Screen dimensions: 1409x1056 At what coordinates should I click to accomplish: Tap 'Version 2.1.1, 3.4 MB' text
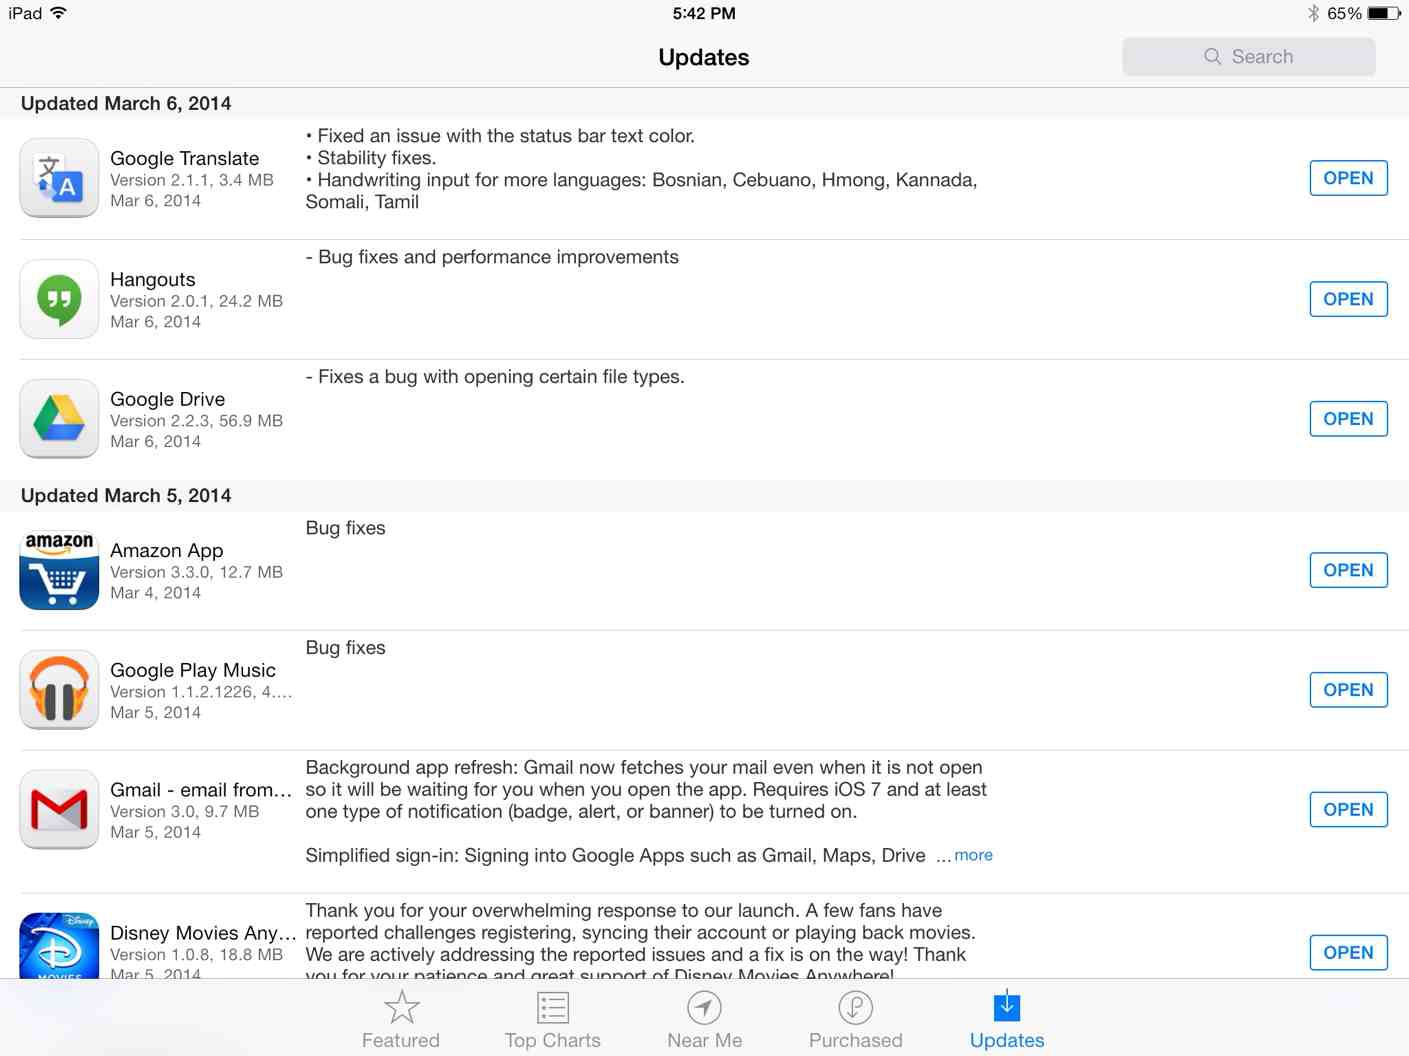pos(192,180)
